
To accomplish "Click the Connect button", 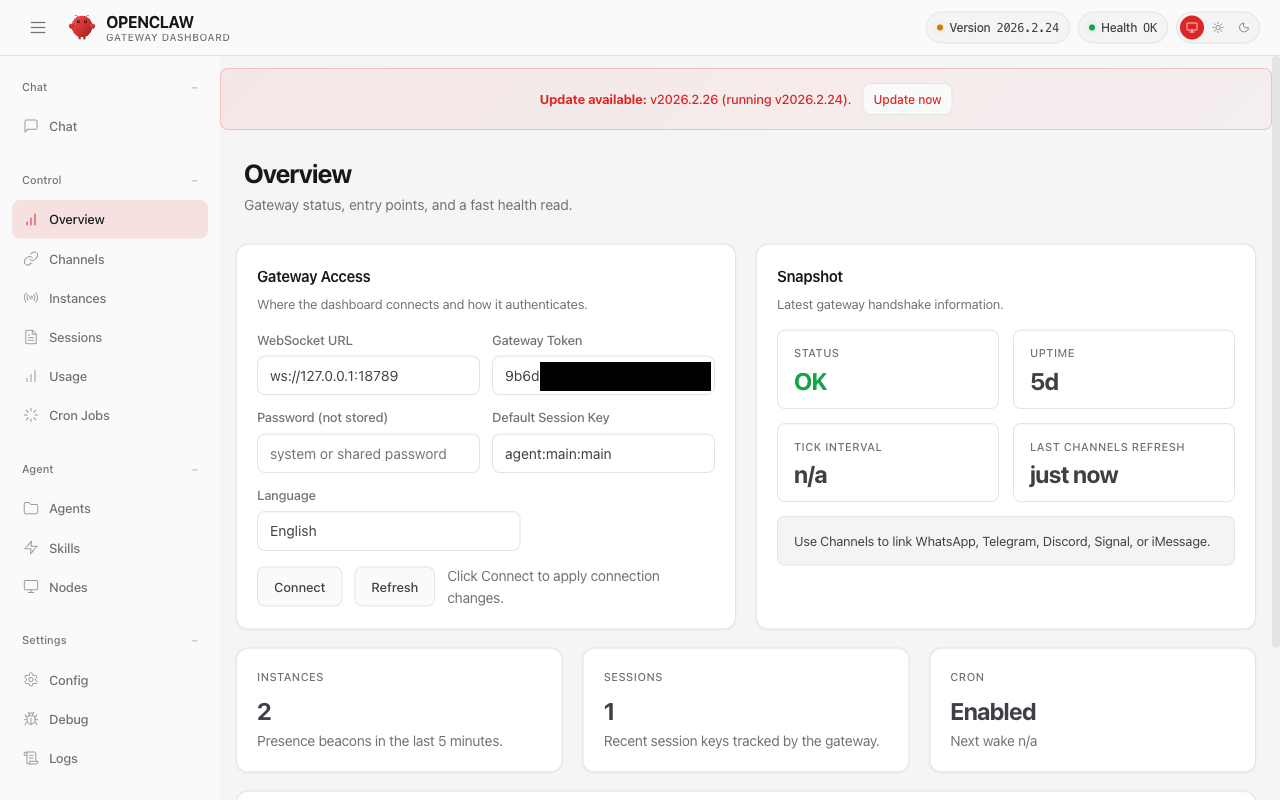I will 300,587.
